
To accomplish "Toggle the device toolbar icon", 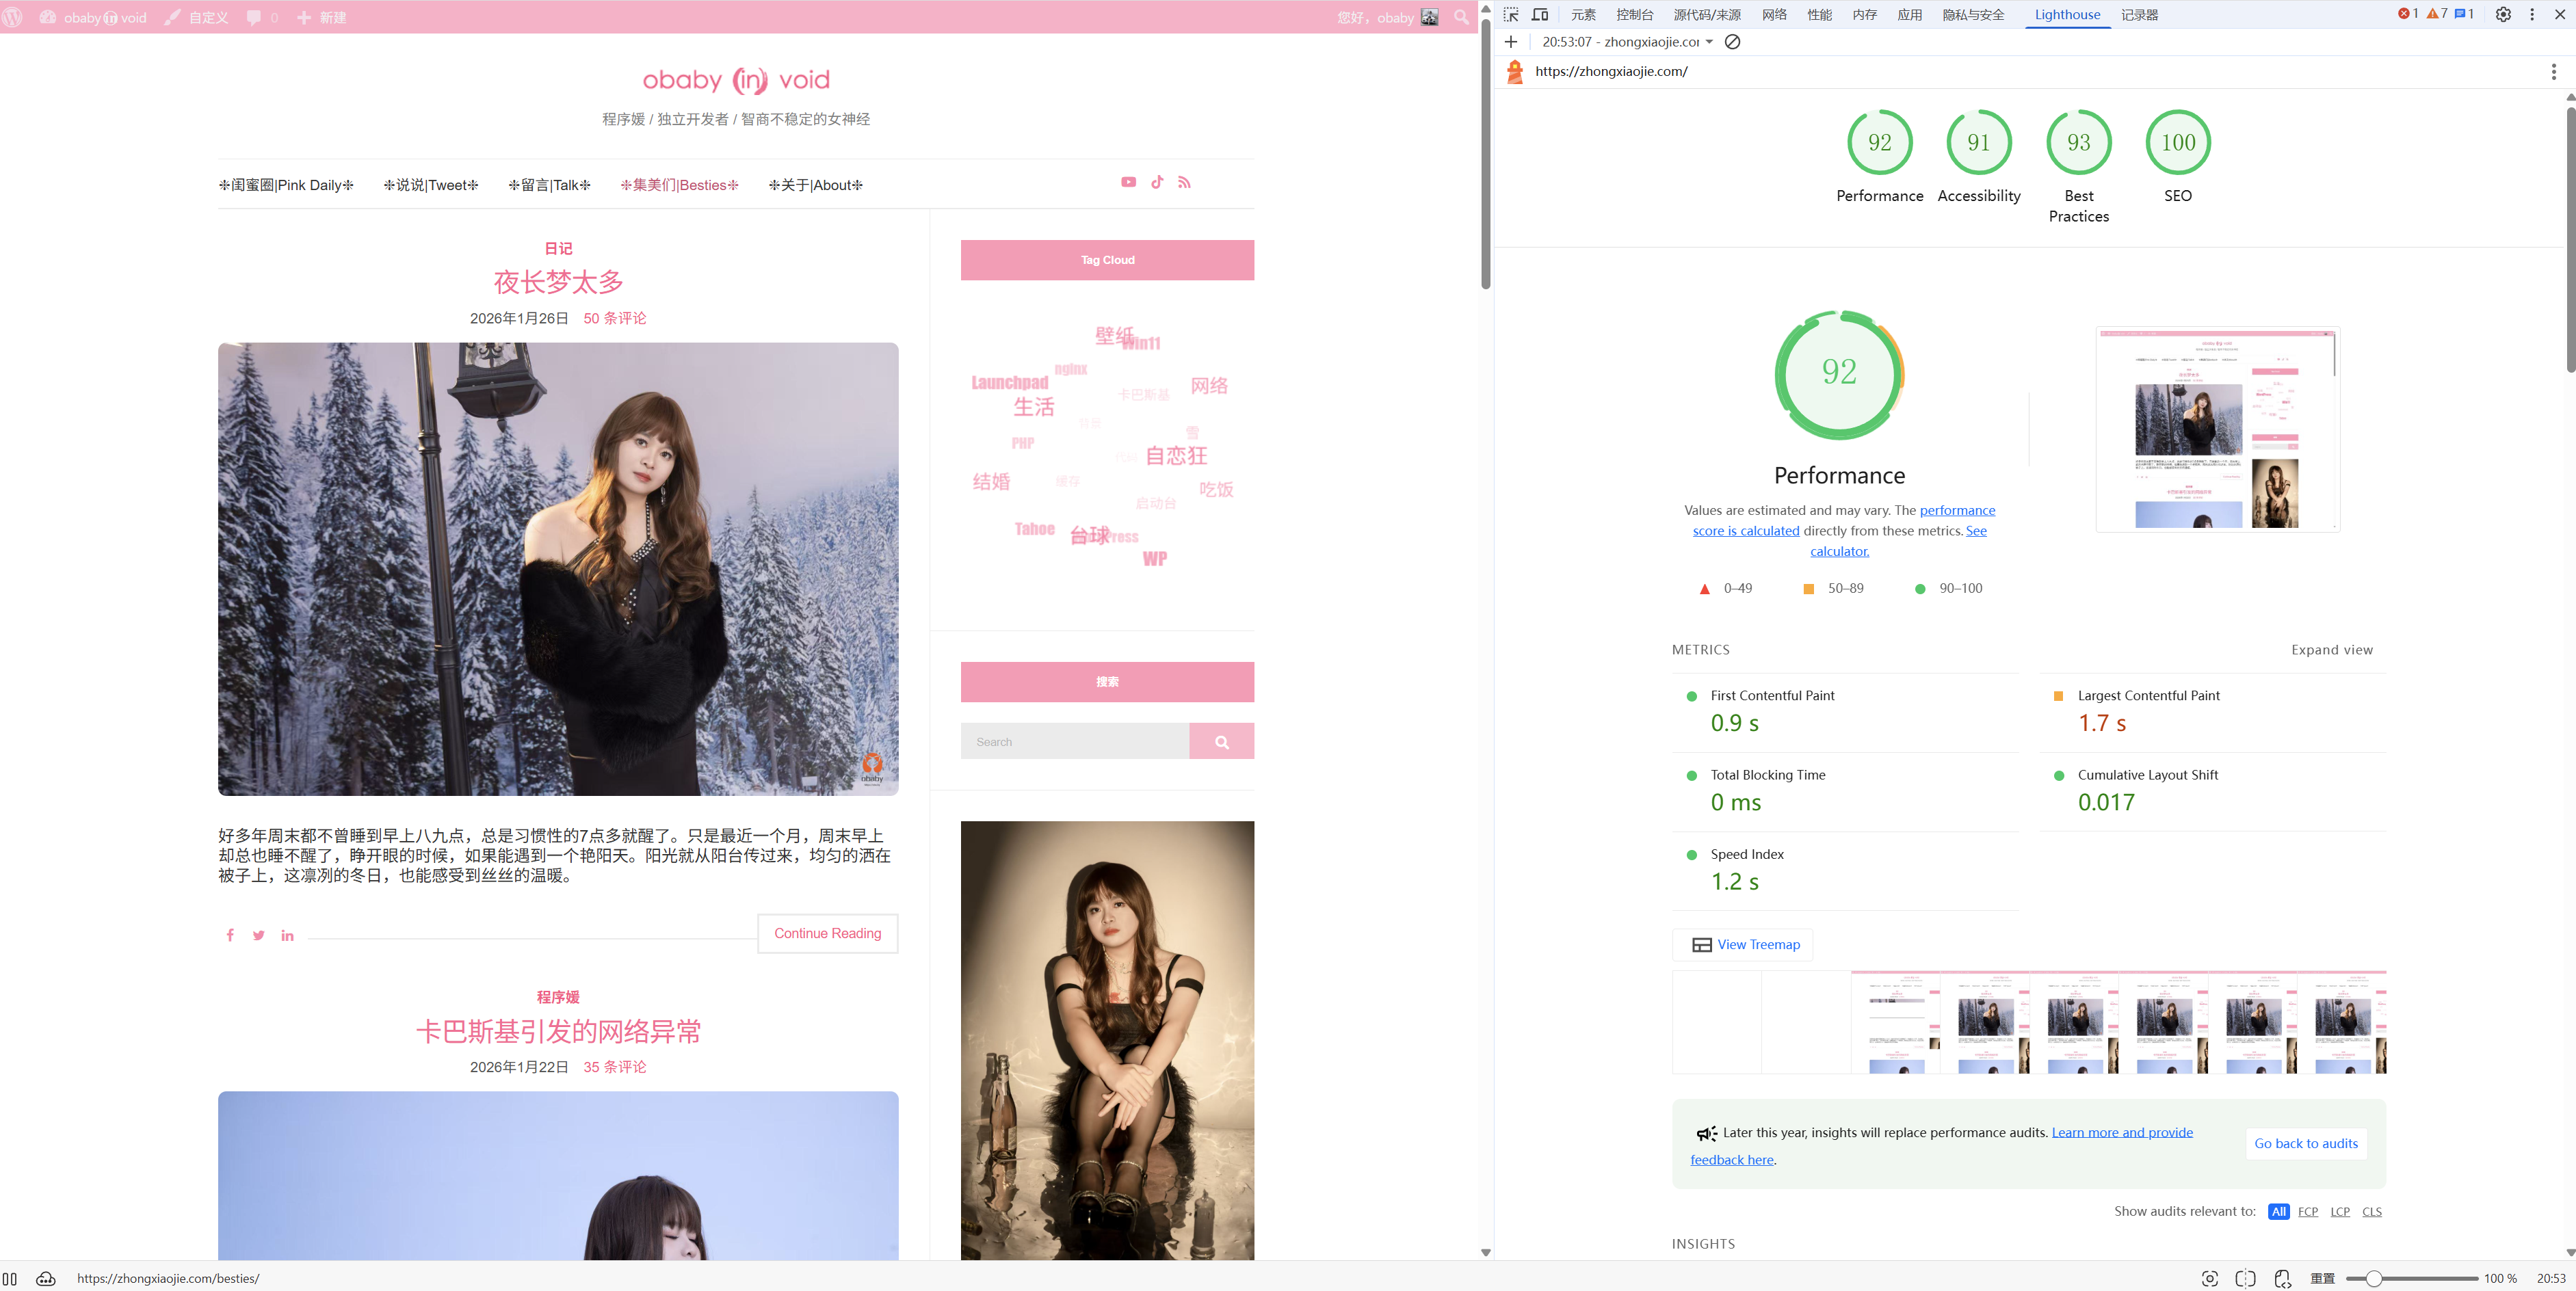I will tap(1540, 15).
